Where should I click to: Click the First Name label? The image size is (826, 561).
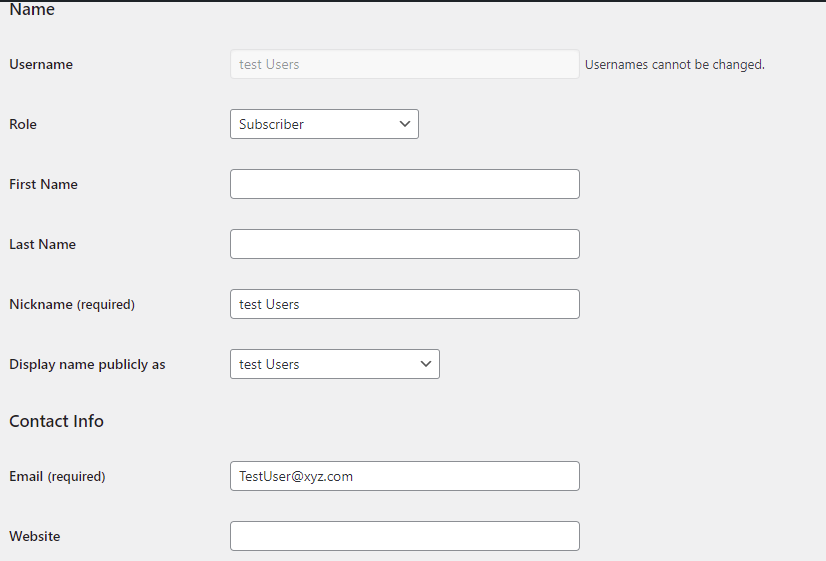pos(43,184)
